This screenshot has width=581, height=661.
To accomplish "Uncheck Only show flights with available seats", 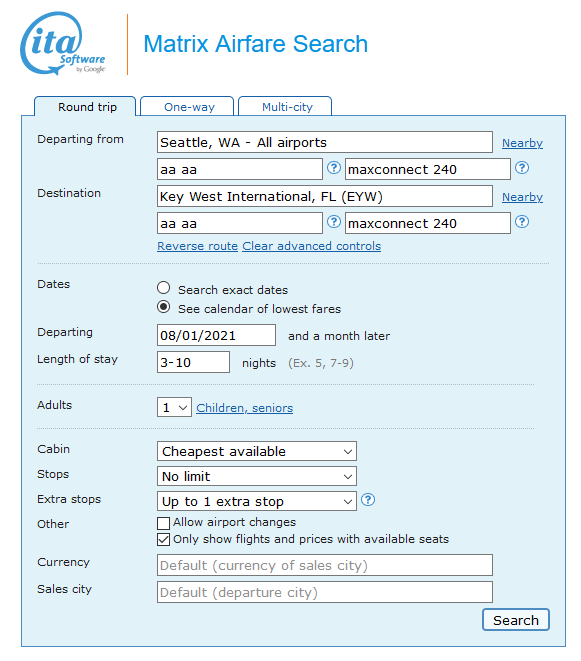I will coord(164,540).
